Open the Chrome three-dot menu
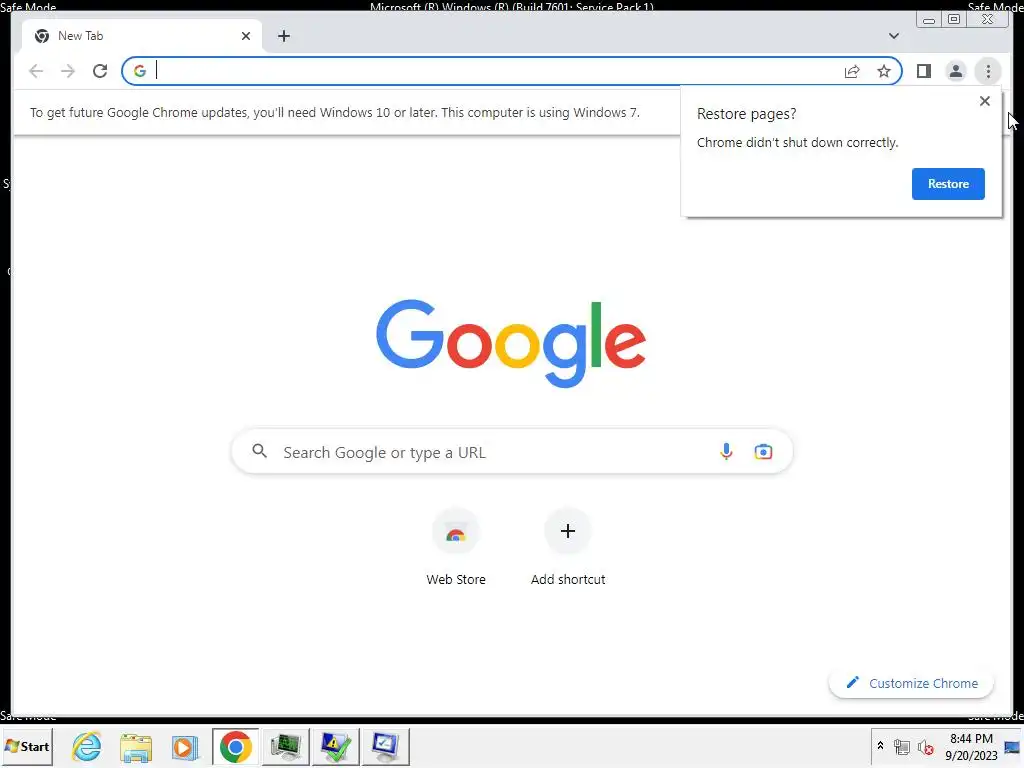Image resolution: width=1024 pixels, height=768 pixels. pos(988,71)
